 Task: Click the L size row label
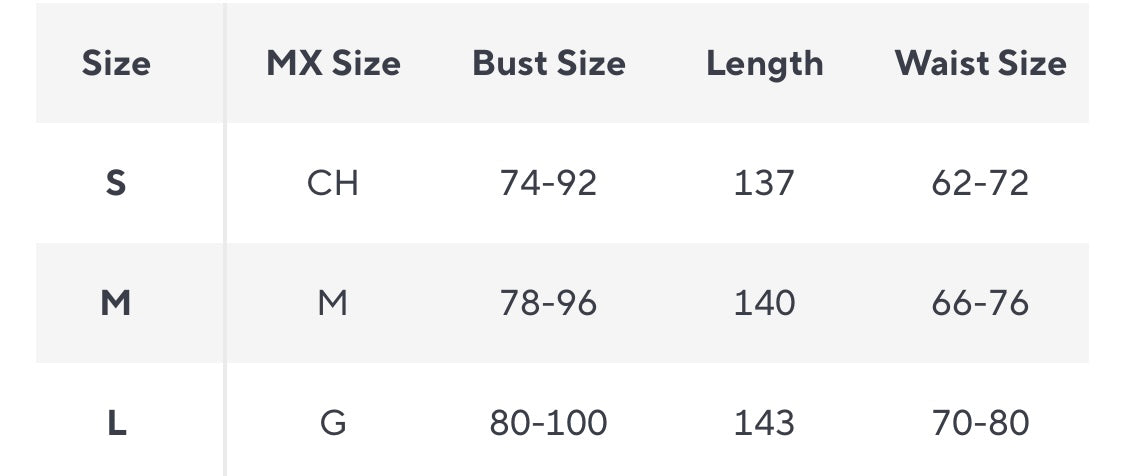[116, 423]
